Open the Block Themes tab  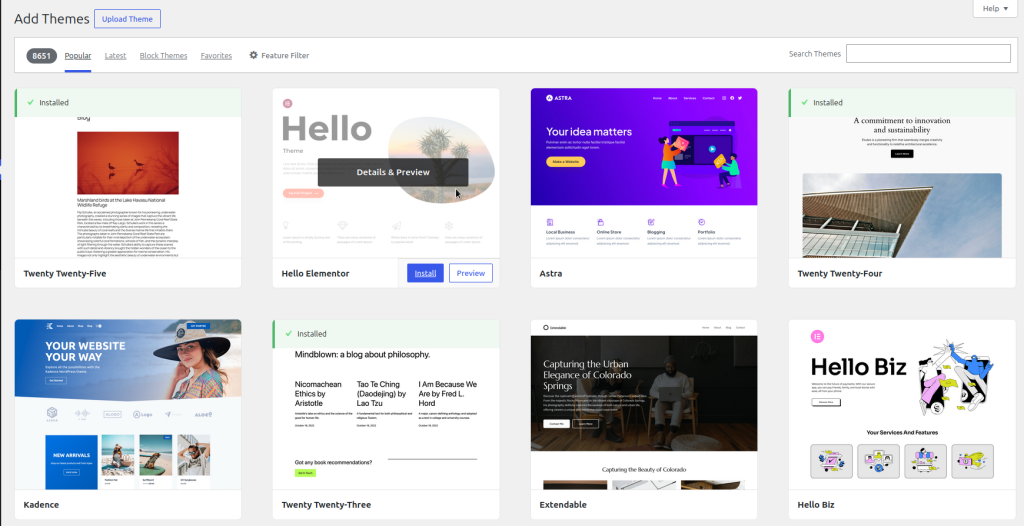click(163, 56)
